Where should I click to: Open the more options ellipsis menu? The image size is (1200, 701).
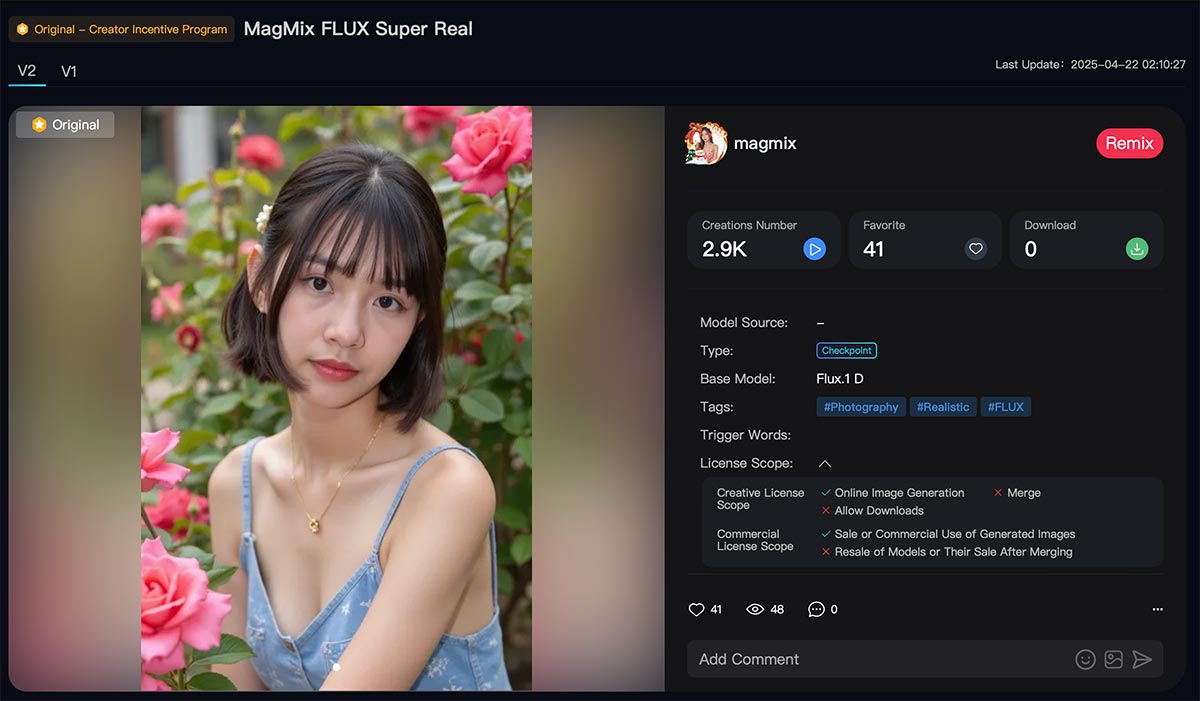1157,609
